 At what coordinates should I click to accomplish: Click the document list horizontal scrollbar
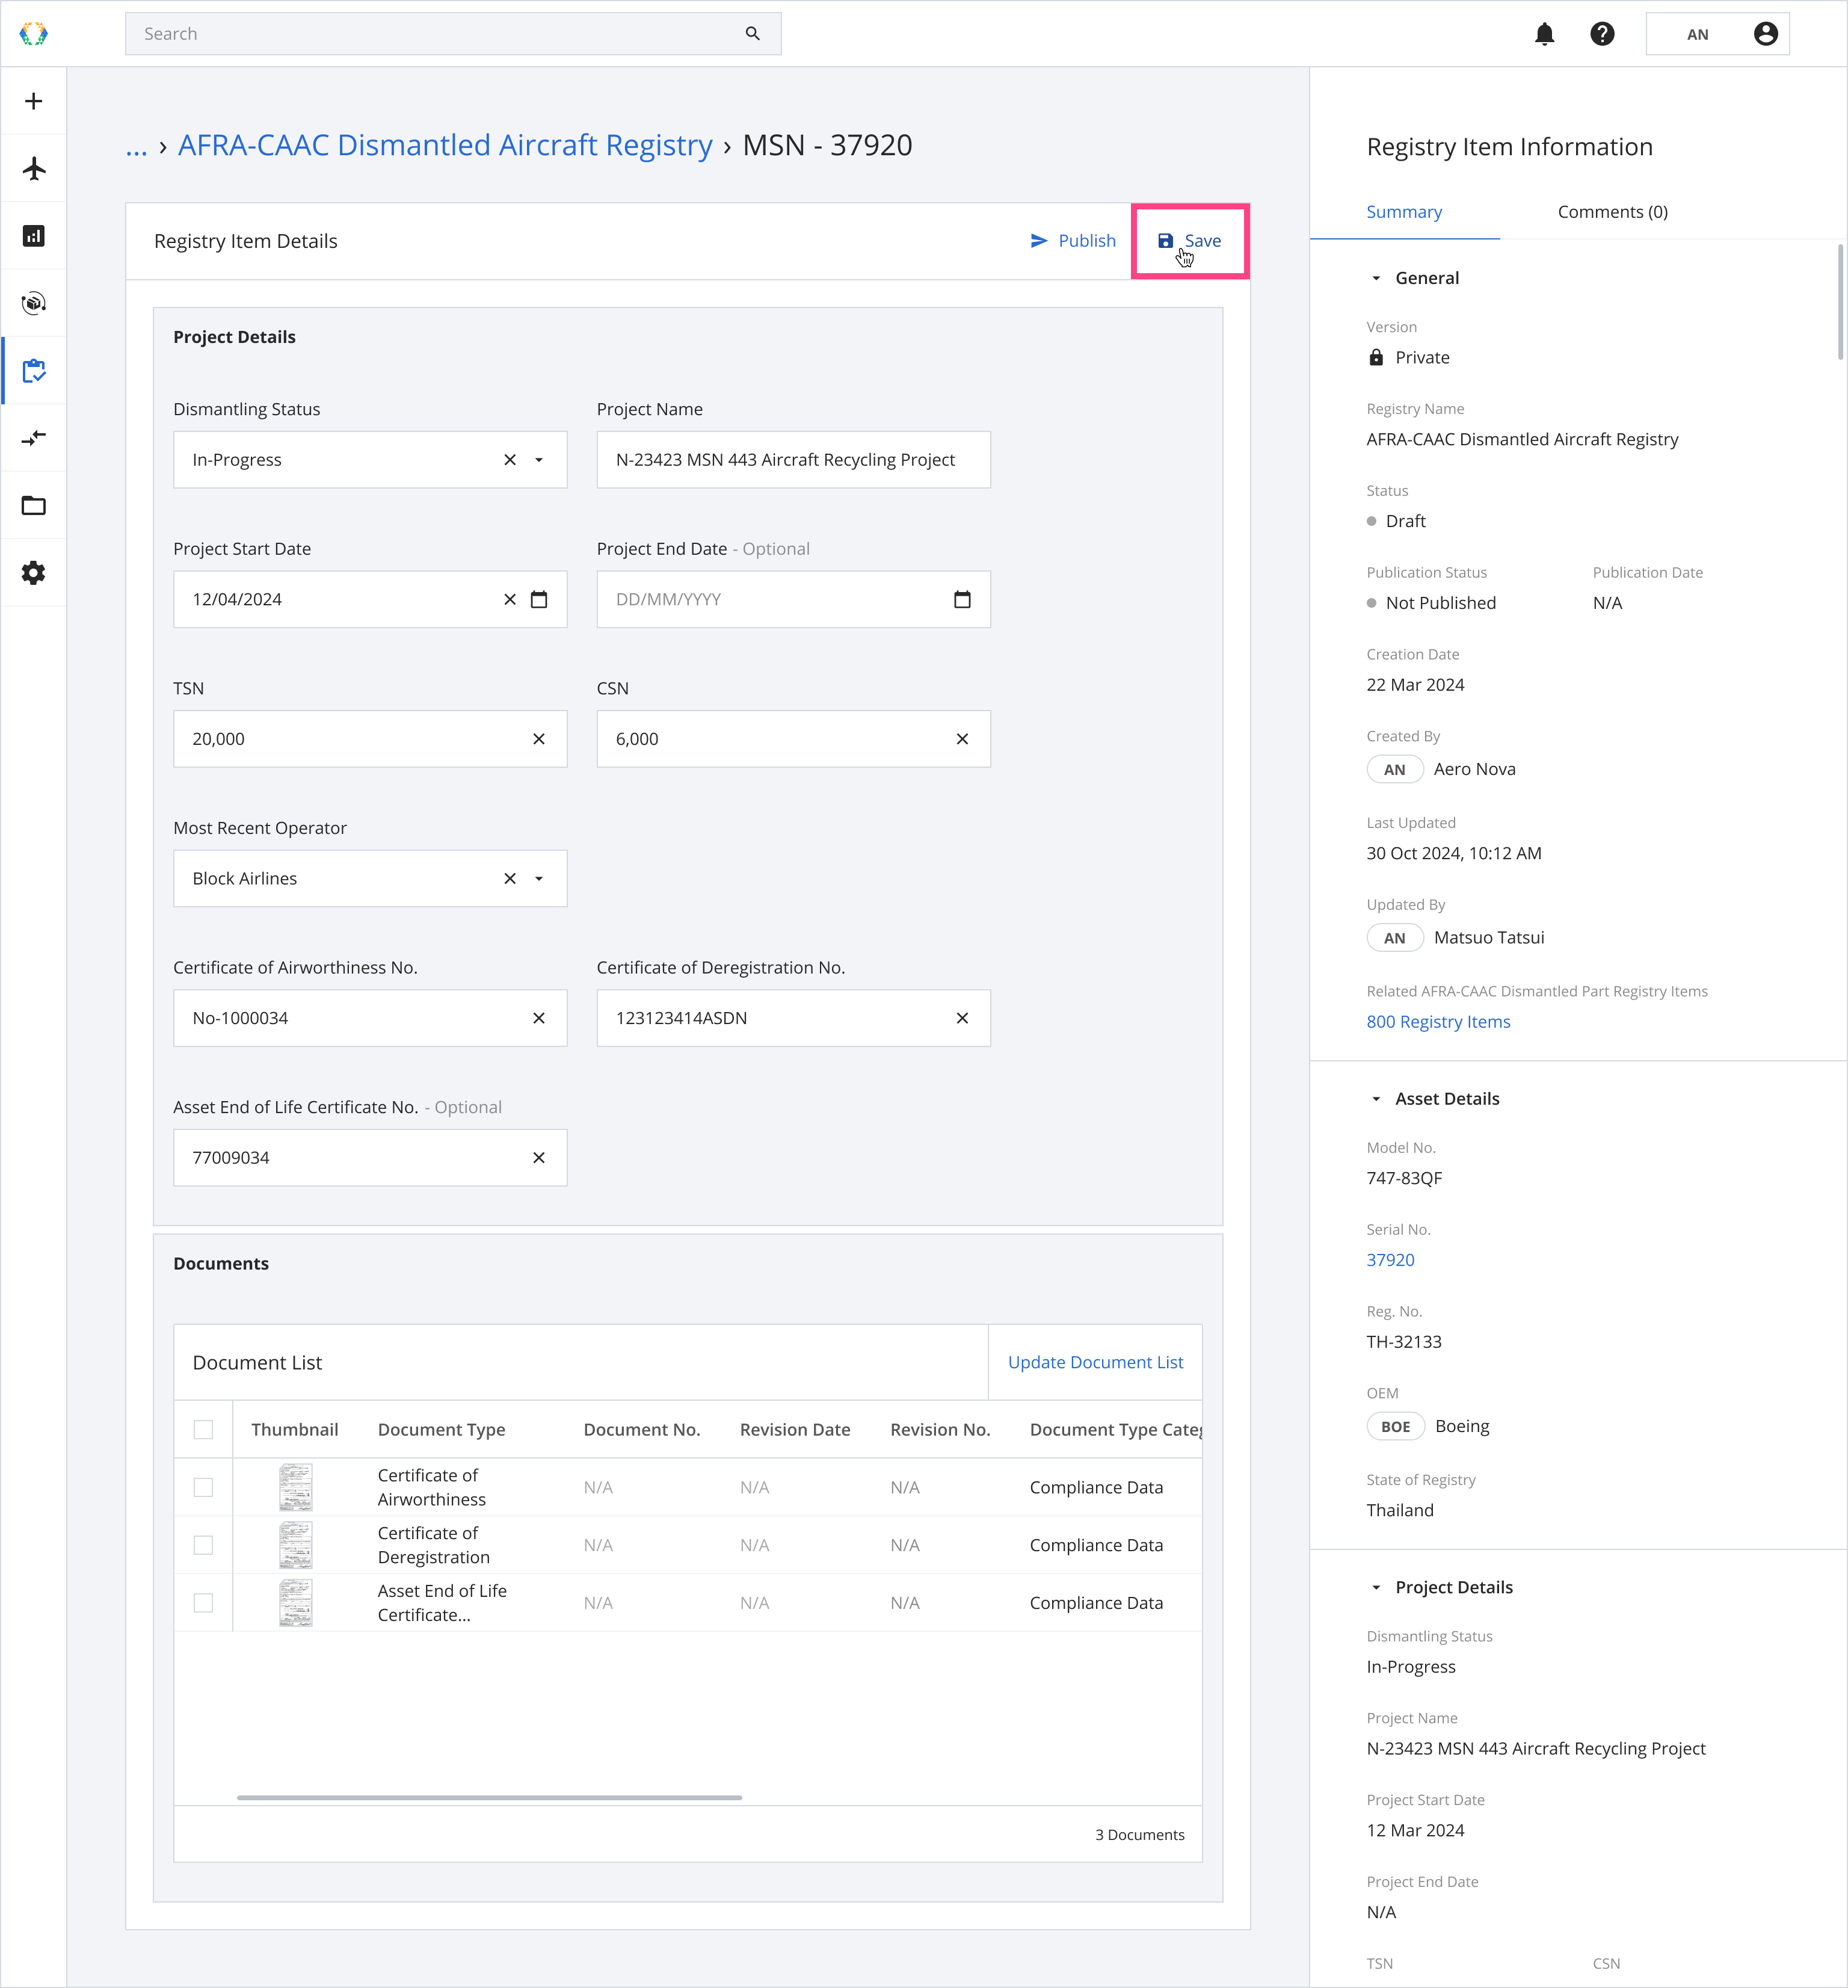point(489,1797)
